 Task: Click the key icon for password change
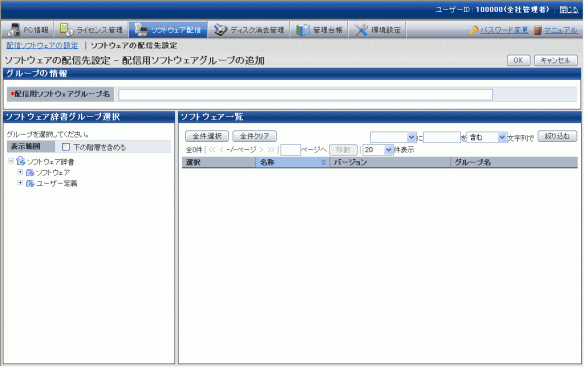click(474, 30)
